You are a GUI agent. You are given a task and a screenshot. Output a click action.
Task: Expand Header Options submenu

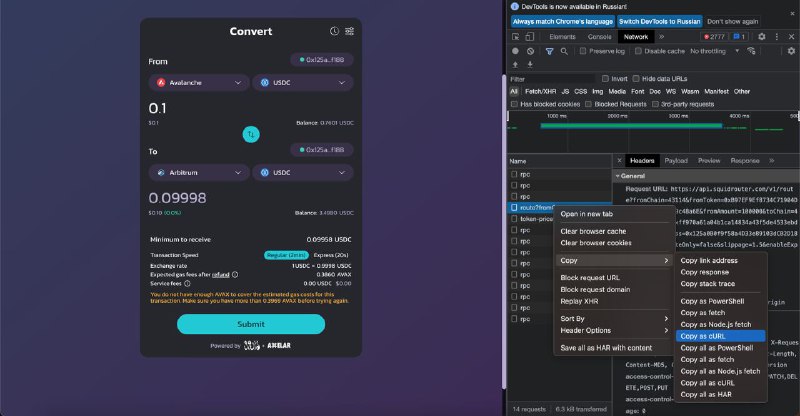point(614,330)
